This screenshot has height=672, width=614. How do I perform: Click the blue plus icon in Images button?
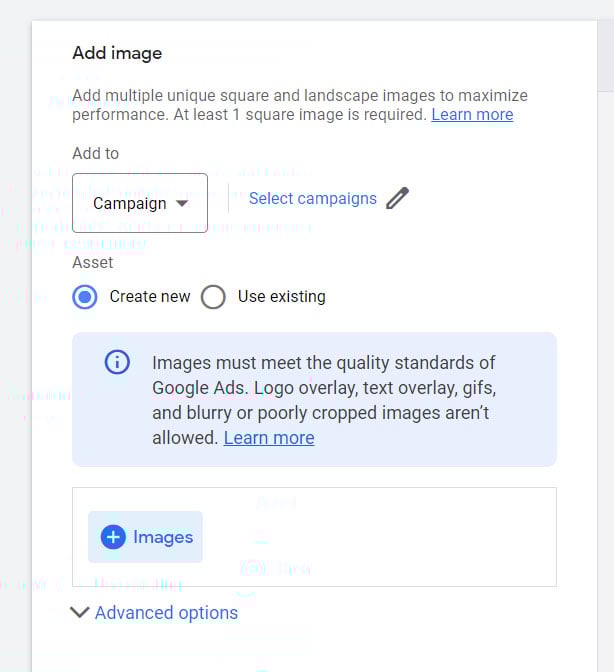click(114, 537)
